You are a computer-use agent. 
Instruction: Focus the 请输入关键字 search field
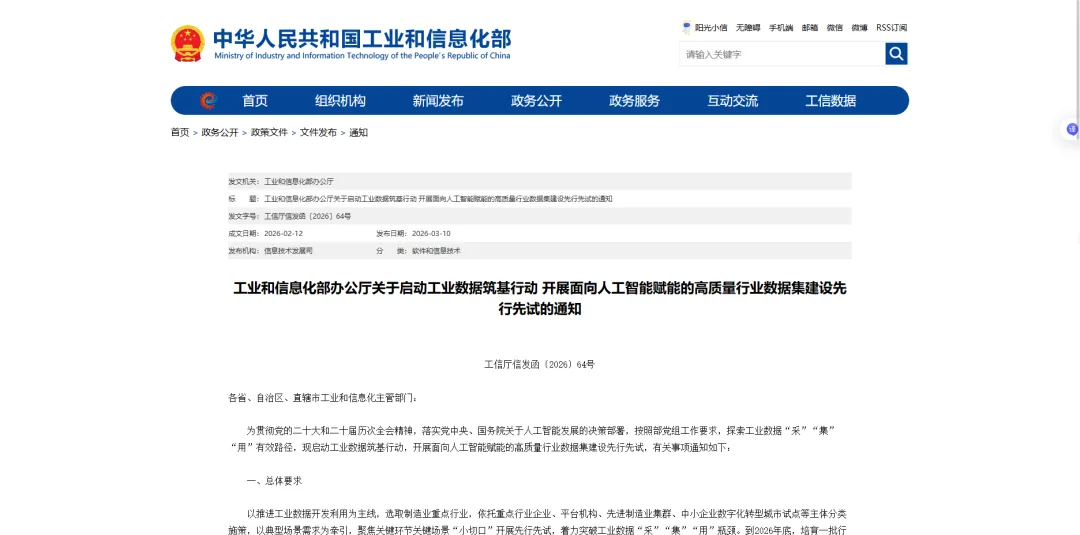782,54
